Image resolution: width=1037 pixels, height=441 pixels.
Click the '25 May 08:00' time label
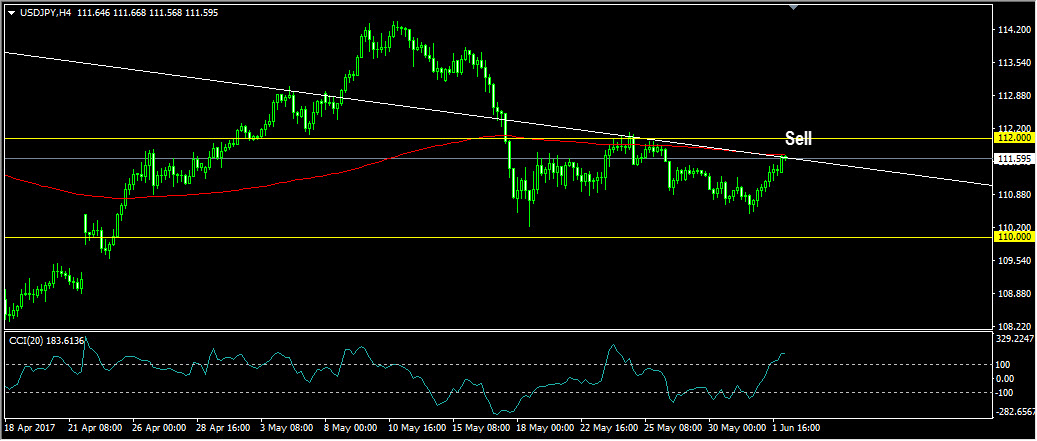pyautogui.click(x=671, y=428)
